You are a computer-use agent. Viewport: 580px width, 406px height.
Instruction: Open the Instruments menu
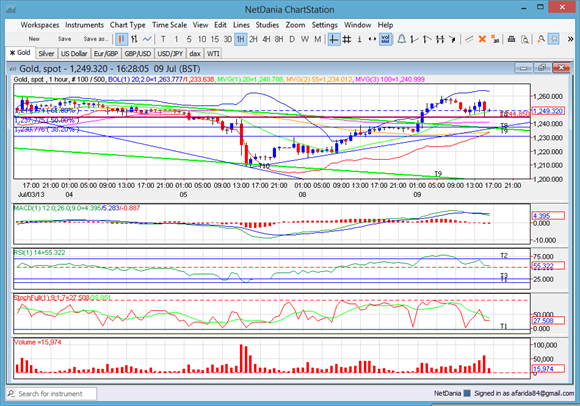(84, 25)
